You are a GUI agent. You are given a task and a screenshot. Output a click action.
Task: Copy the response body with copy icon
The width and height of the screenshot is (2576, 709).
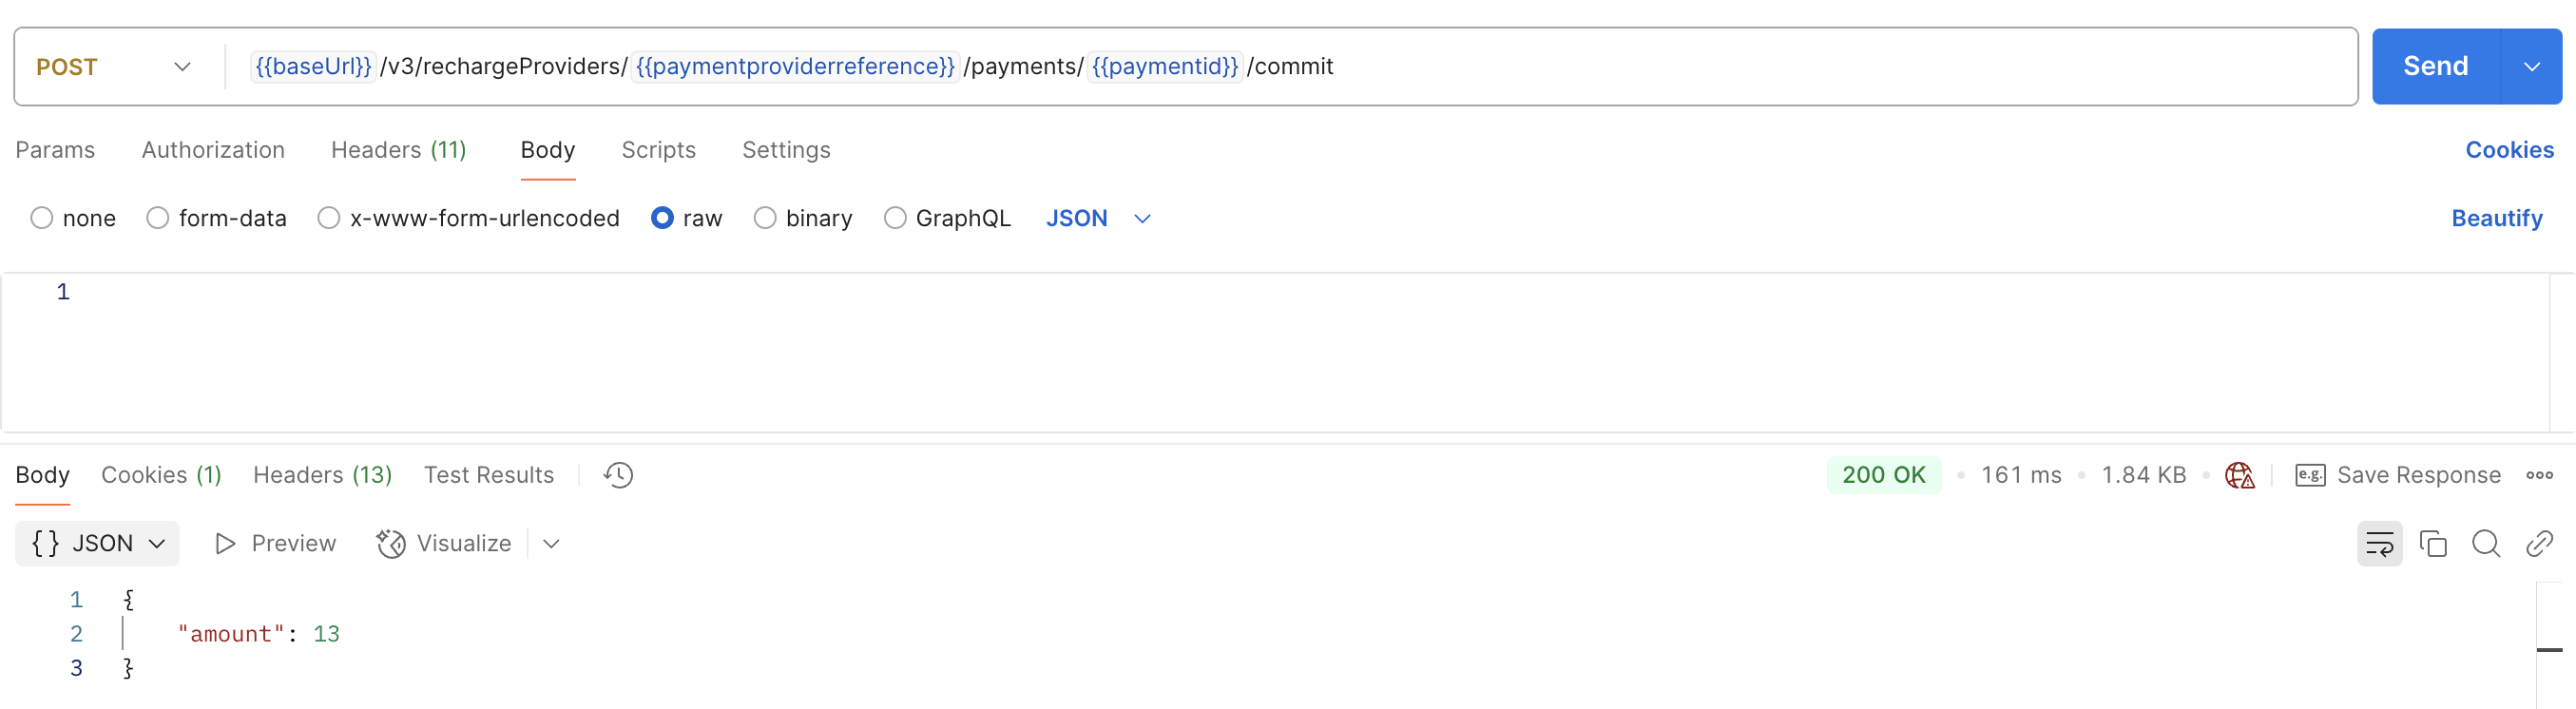[x=2432, y=544]
